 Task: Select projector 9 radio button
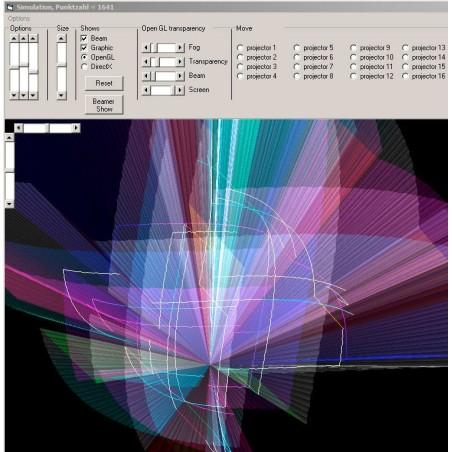353,48
